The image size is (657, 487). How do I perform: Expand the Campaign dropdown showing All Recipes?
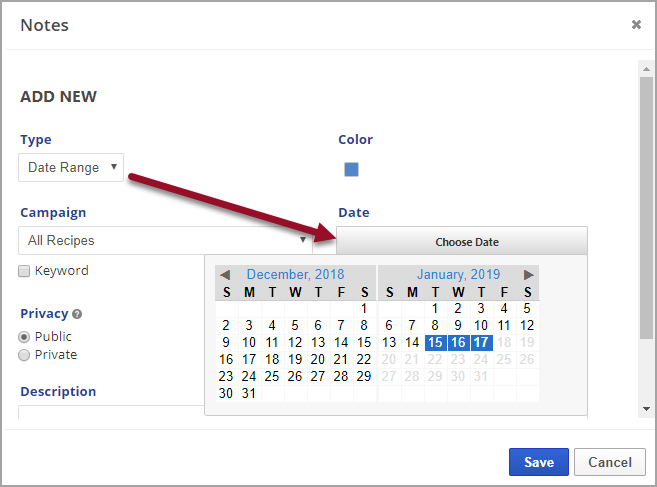coord(166,241)
